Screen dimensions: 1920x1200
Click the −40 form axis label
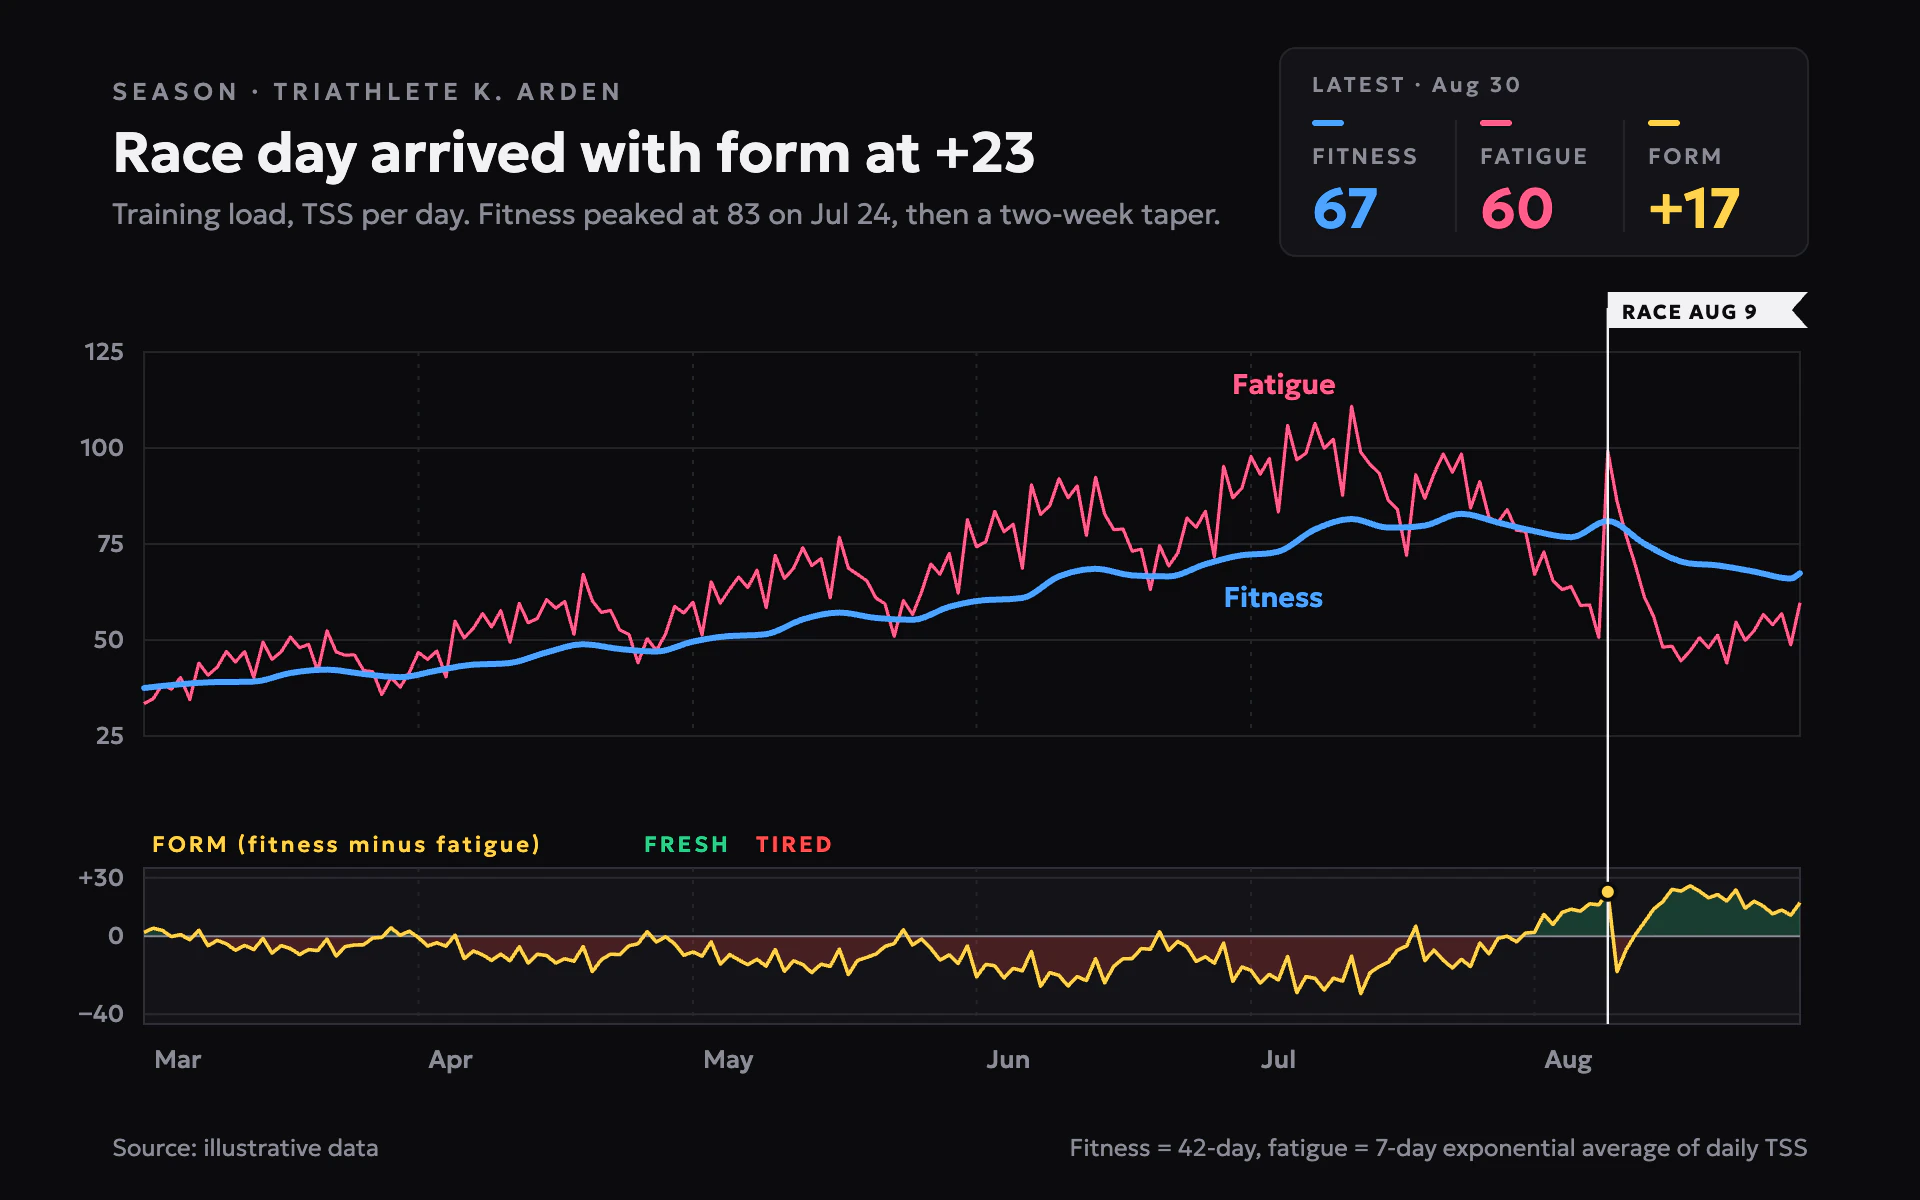(101, 1014)
